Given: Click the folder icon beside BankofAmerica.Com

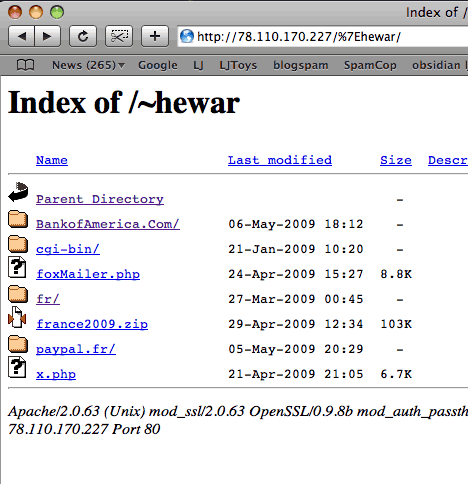Looking at the screenshot, I should 18,219.
